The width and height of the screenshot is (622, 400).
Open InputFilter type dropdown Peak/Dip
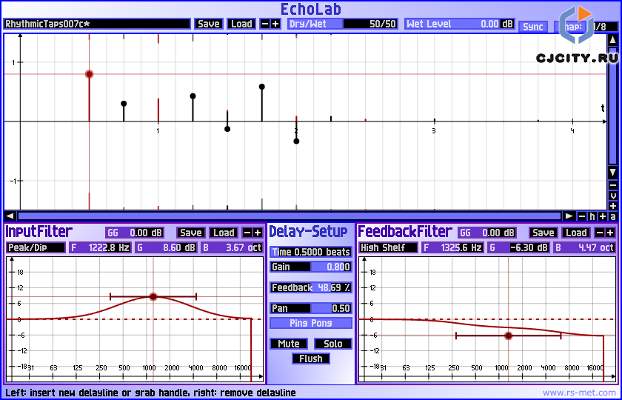point(35,248)
